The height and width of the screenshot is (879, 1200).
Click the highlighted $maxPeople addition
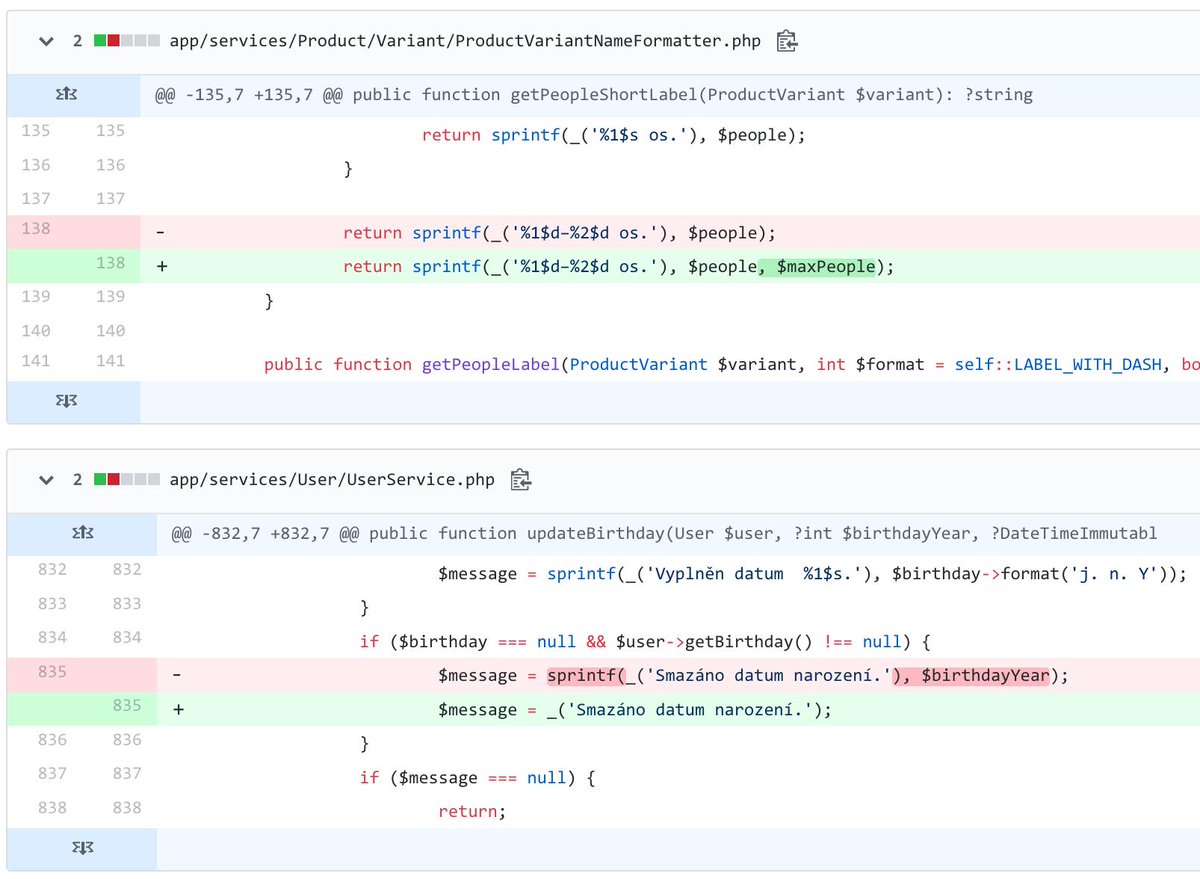coord(817,267)
